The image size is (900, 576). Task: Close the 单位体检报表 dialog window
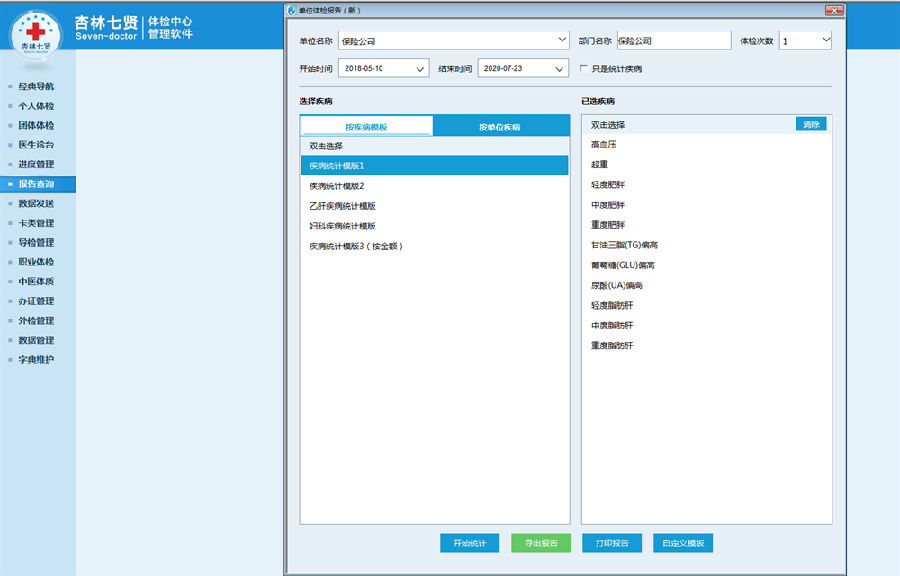tap(832, 9)
